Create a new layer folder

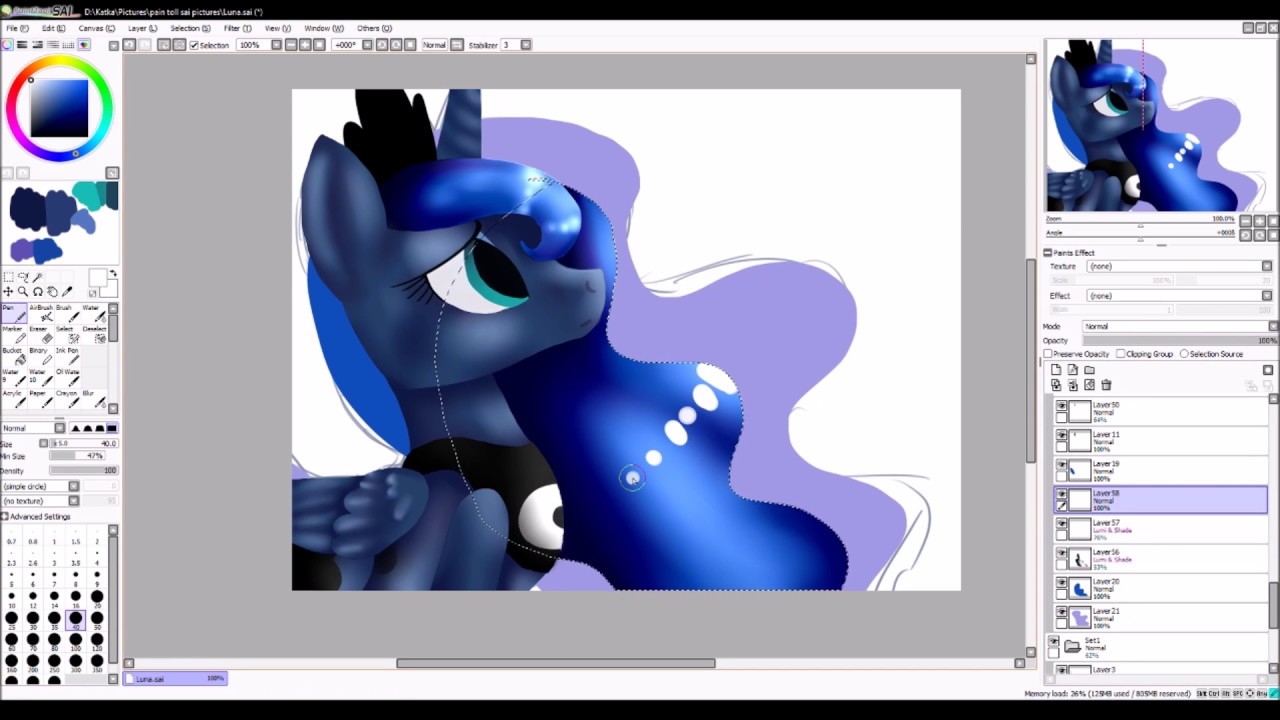1089,370
